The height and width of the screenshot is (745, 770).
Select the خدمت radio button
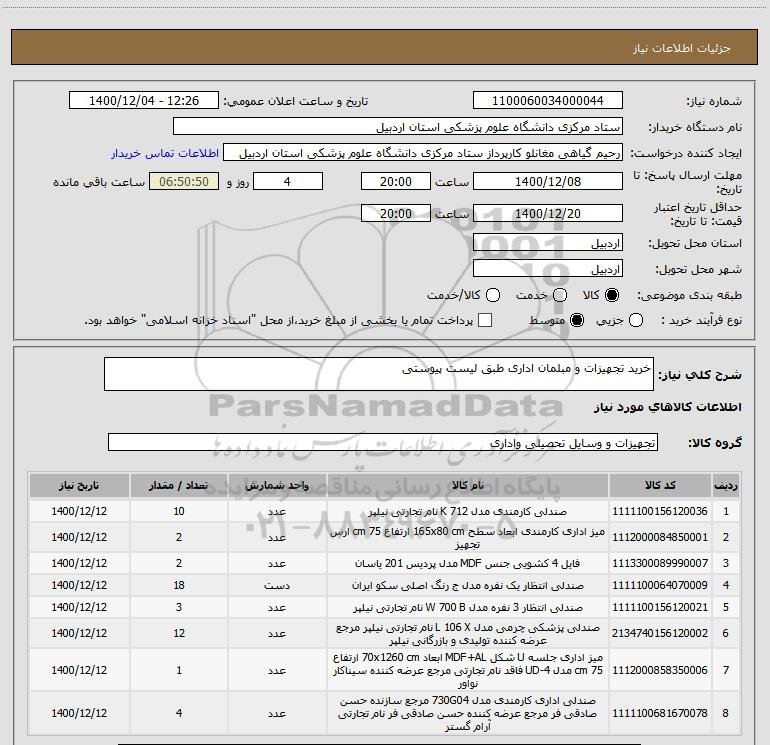tap(560, 295)
